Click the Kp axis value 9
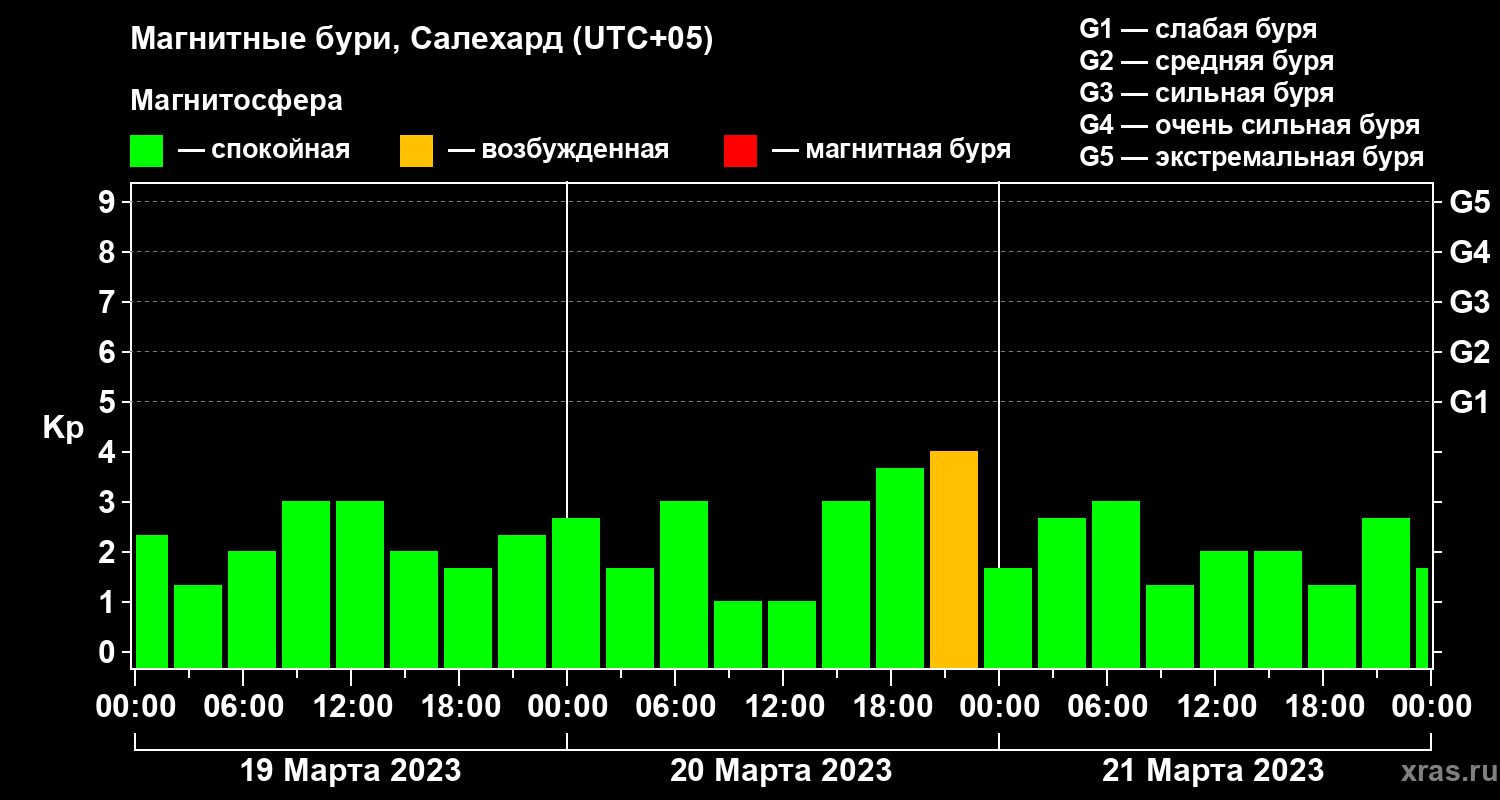The width and height of the screenshot is (1500, 800). [x=109, y=202]
